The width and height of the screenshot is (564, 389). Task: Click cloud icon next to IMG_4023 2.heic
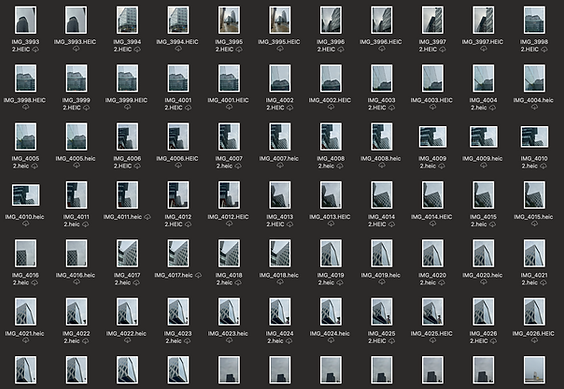pyautogui.click(x=187, y=341)
